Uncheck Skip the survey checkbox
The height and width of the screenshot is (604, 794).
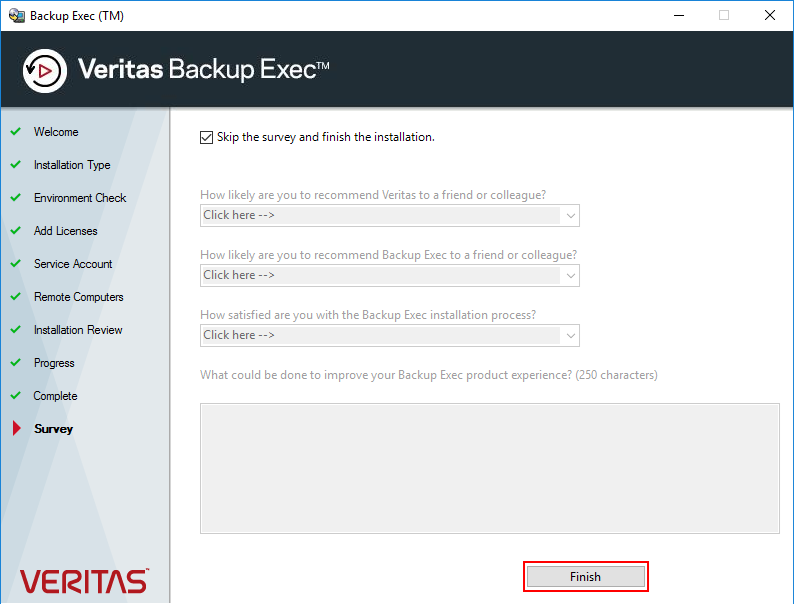(x=206, y=137)
